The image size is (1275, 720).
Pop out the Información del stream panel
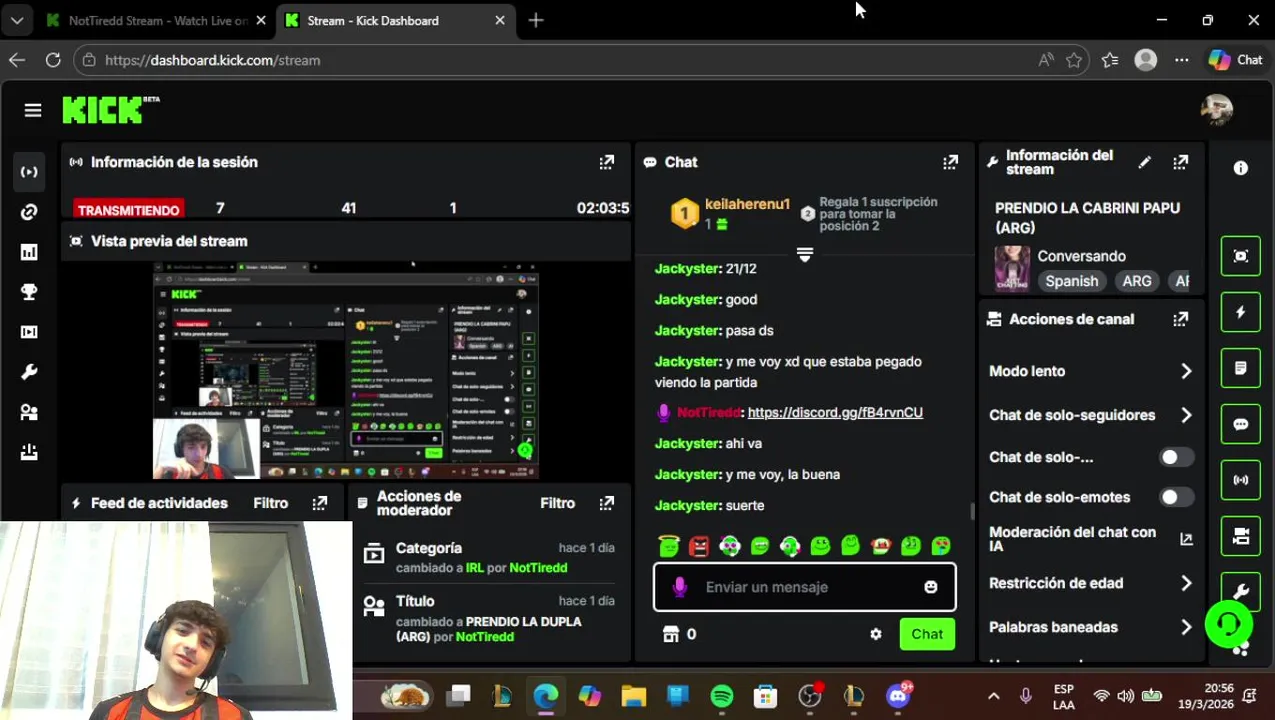(1181, 162)
